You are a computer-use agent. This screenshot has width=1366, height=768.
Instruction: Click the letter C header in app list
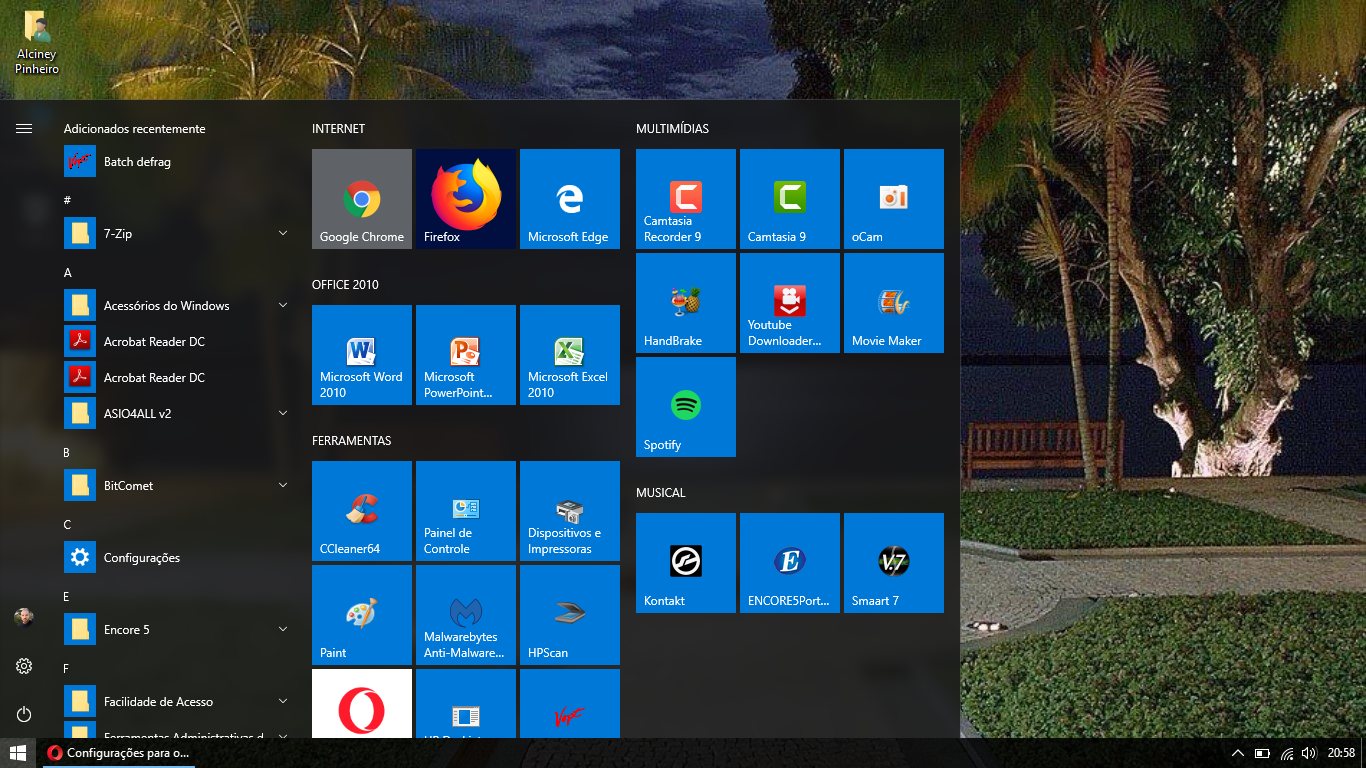67,525
